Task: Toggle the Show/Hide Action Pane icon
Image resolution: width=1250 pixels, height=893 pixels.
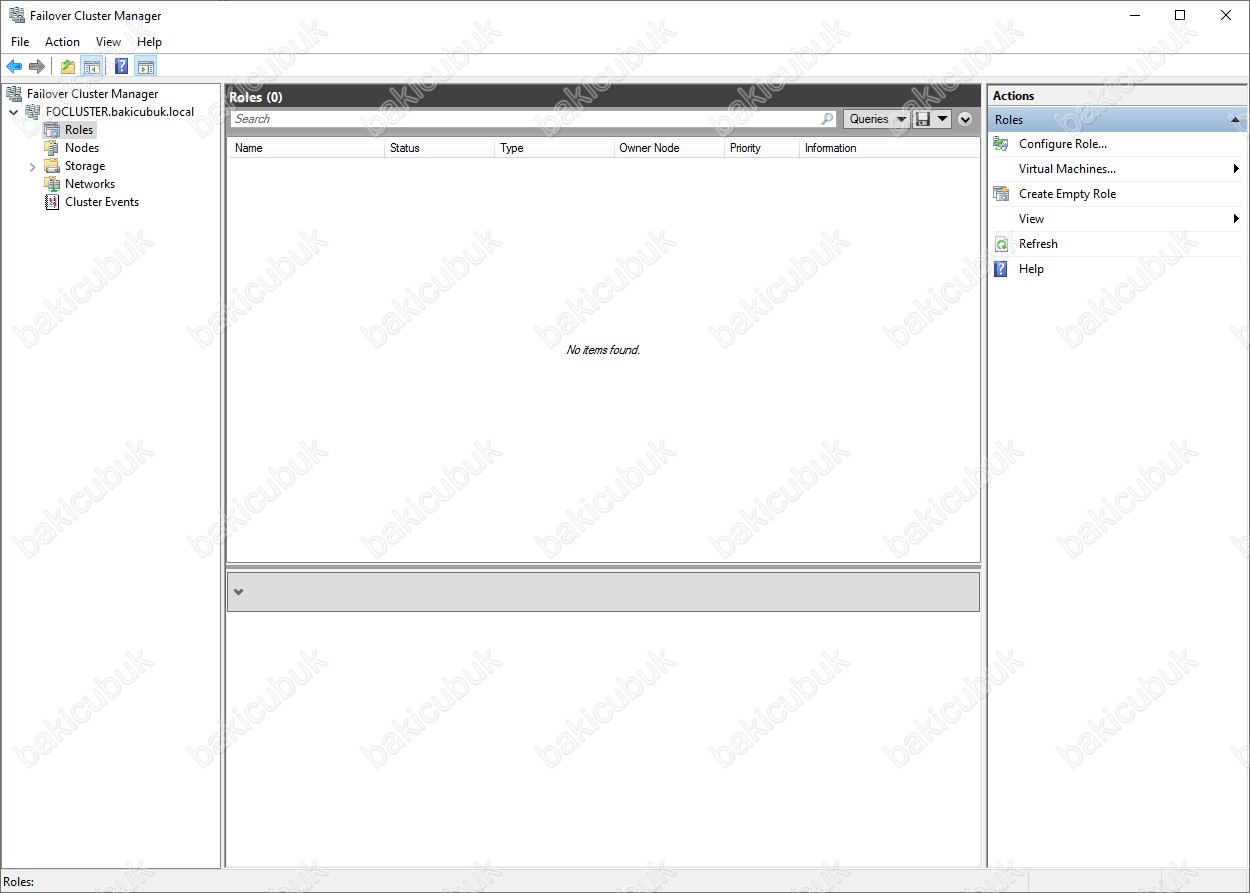Action: 146,67
